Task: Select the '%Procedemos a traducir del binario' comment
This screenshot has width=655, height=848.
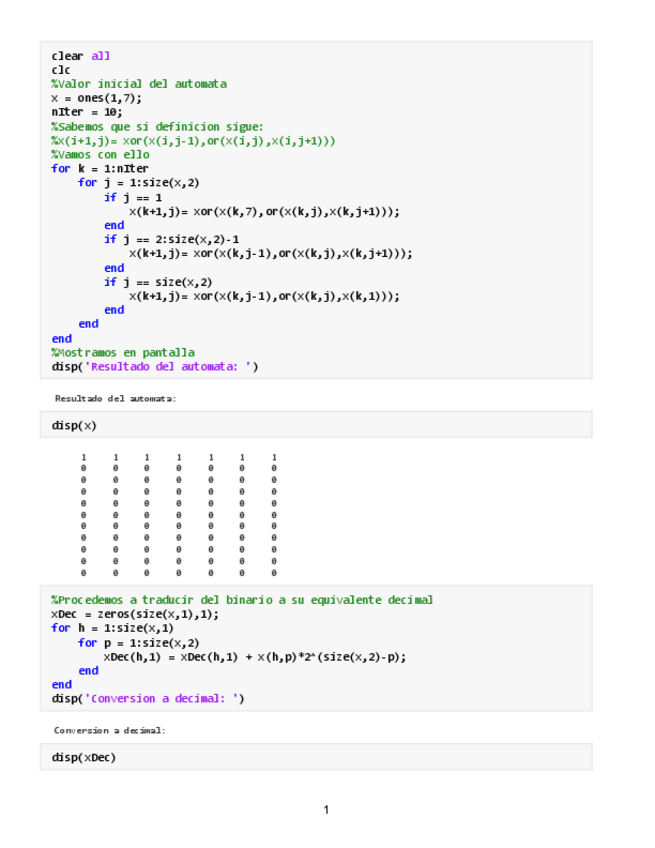Action: (x=242, y=600)
